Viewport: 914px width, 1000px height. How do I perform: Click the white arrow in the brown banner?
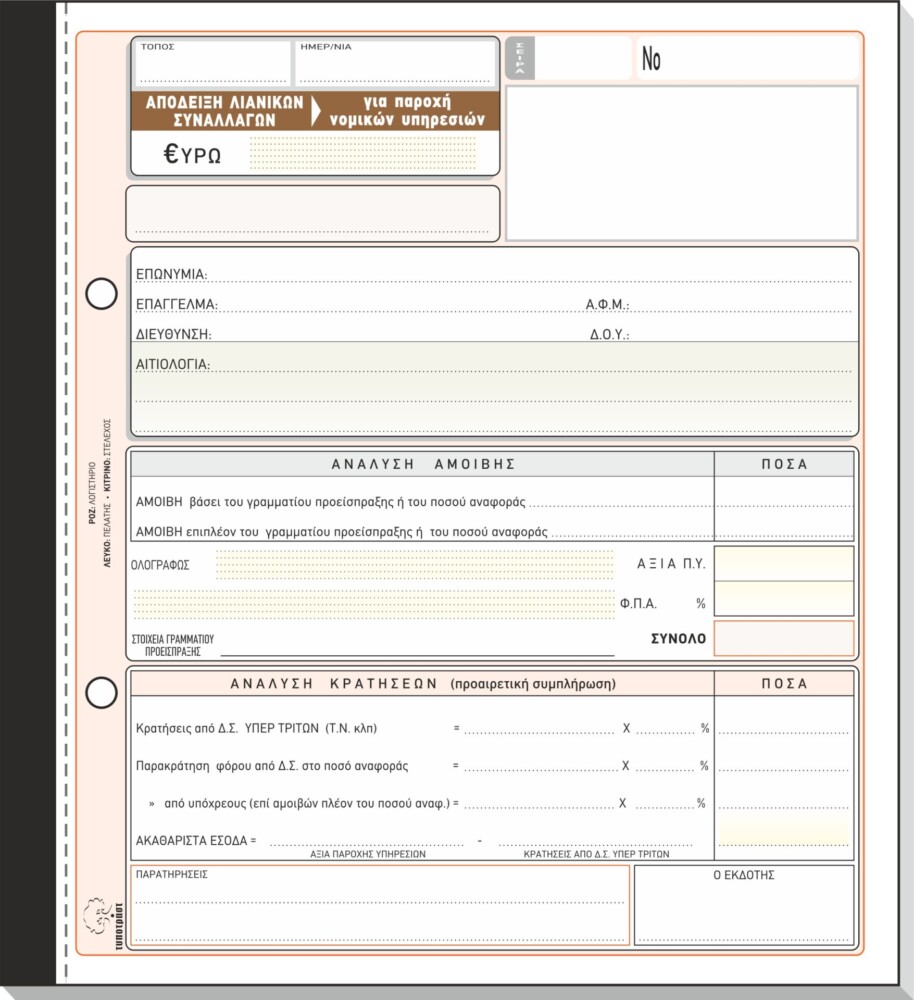[x=316, y=111]
